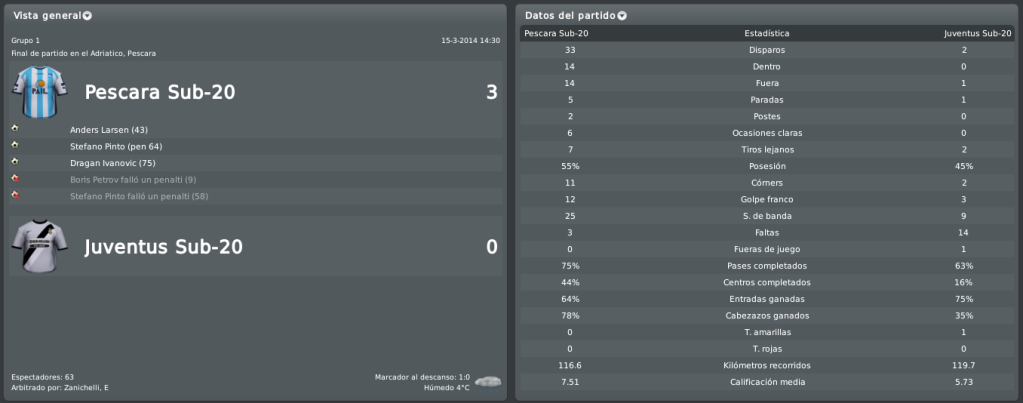Screen dimensions: 1023x403
Task: Click the Estadística column header
Action: click(767, 33)
